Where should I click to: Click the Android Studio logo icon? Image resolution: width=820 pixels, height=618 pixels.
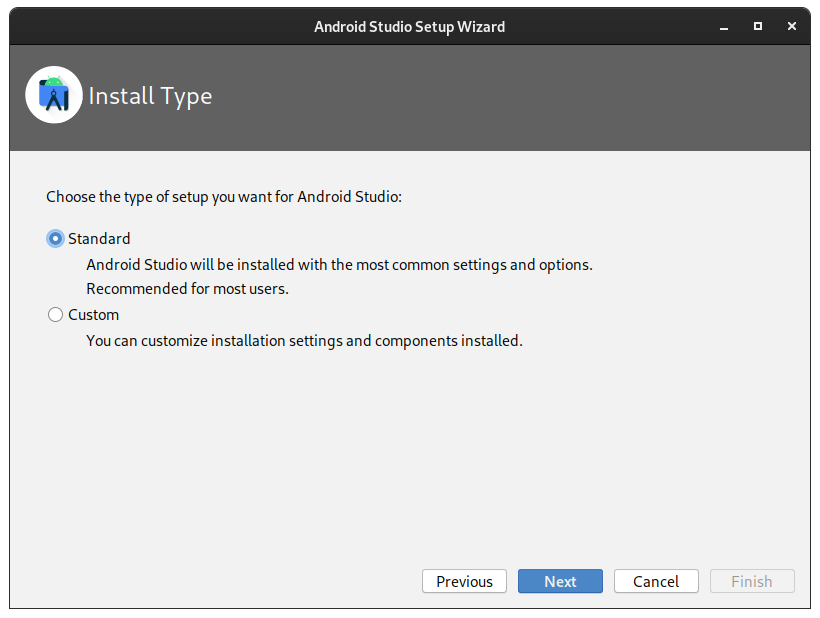[x=54, y=95]
